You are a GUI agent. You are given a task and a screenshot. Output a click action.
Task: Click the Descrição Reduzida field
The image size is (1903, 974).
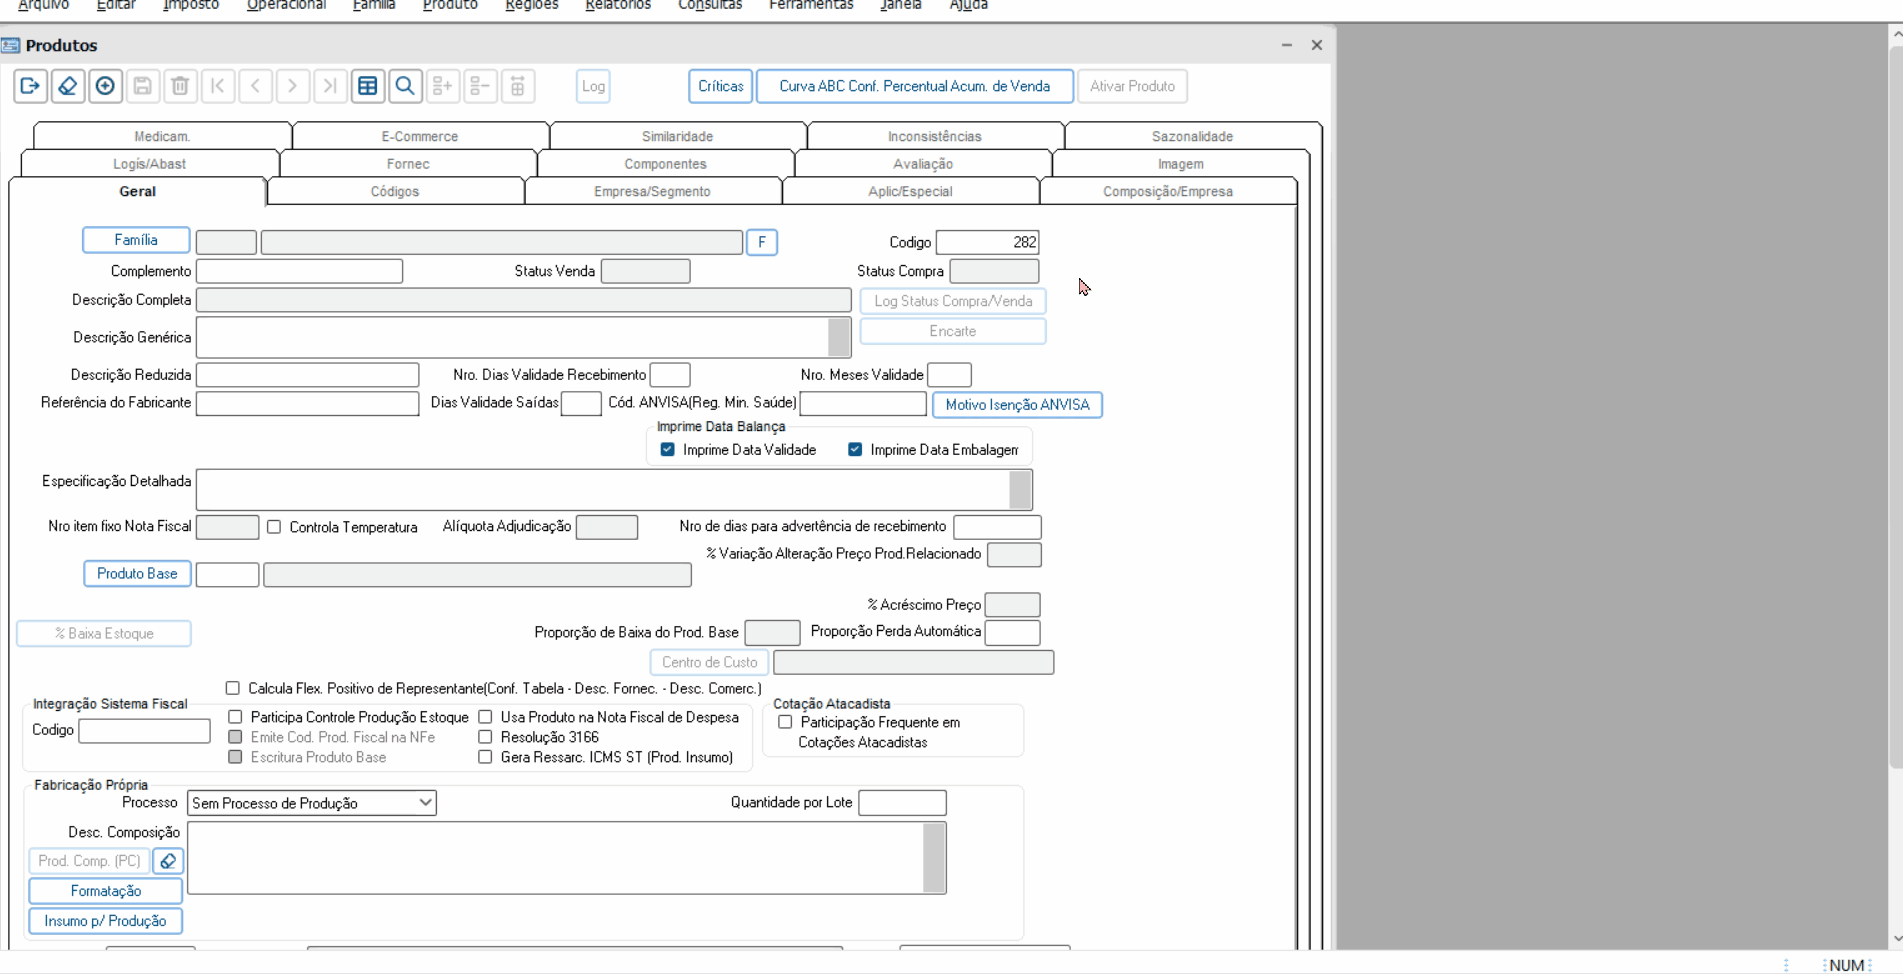pos(308,375)
